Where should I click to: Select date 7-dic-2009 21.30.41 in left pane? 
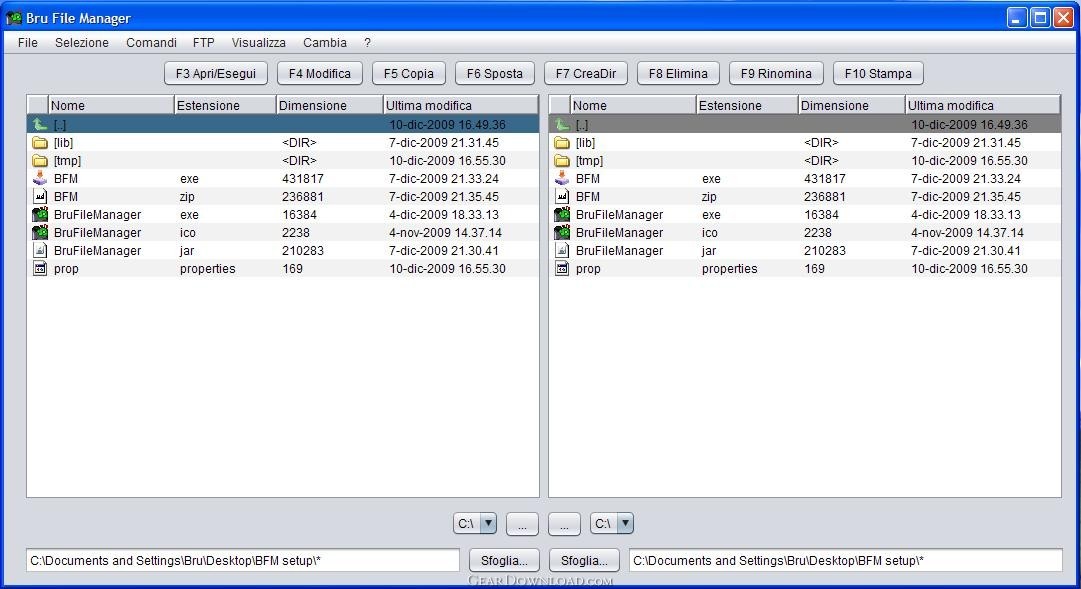tap(443, 250)
